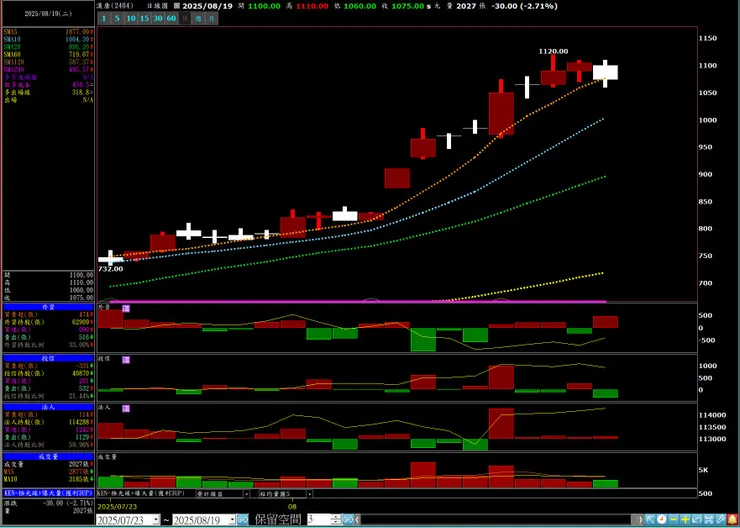Decrease the 保留空間 spinner value

[x=336, y=522]
